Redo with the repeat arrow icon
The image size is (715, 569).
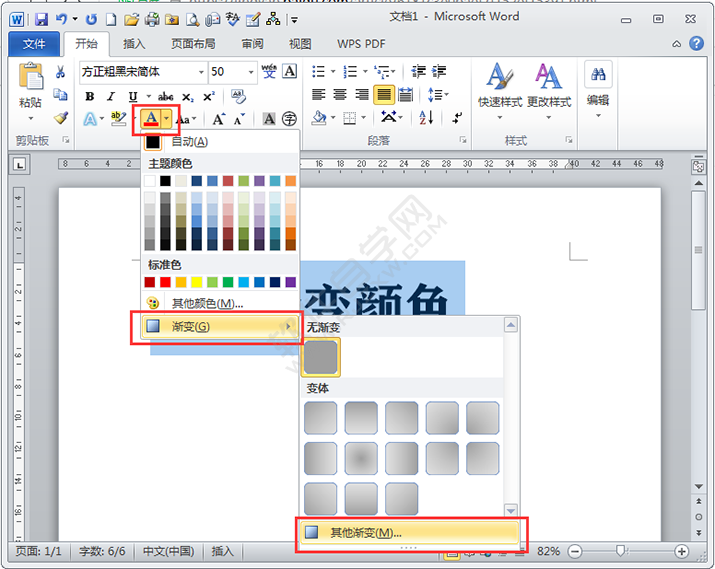pyautogui.click(x=92, y=19)
